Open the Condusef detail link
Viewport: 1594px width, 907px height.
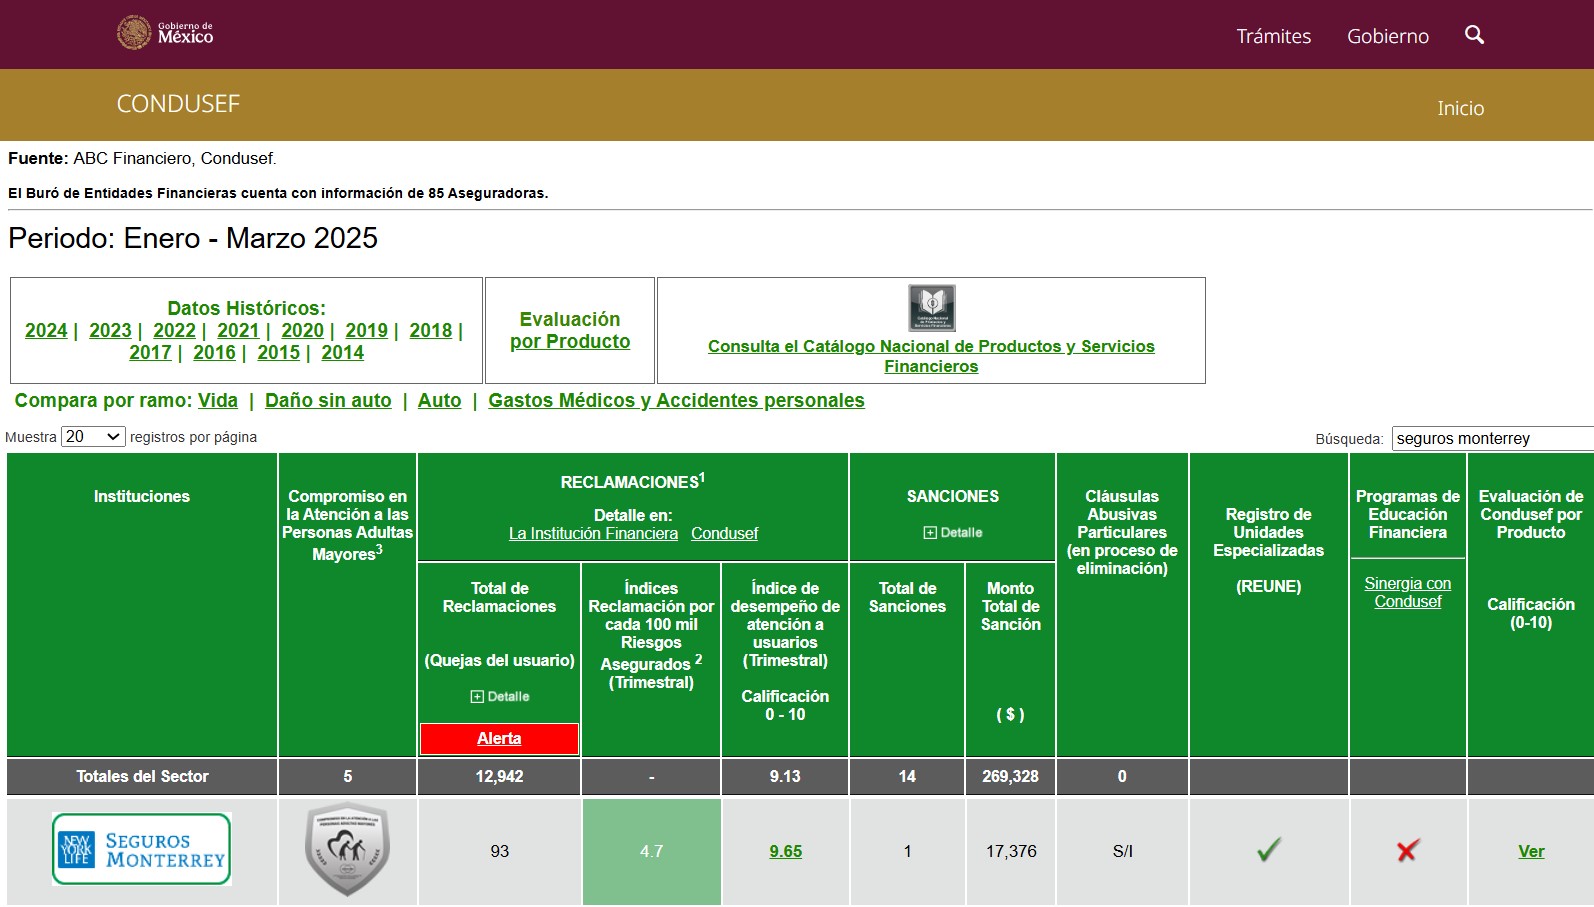coord(724,534)
